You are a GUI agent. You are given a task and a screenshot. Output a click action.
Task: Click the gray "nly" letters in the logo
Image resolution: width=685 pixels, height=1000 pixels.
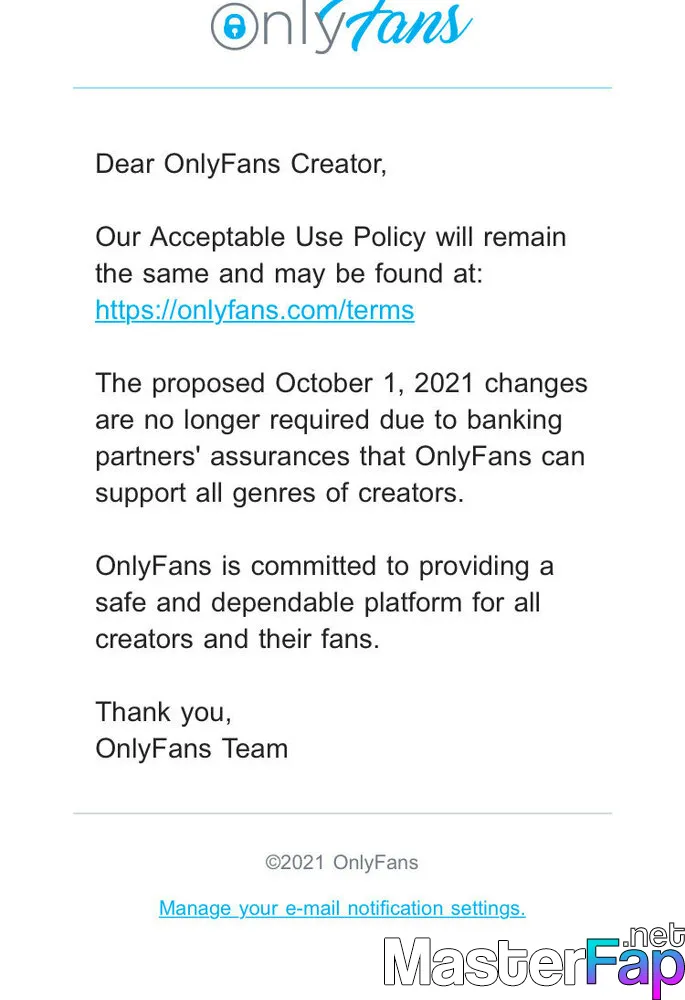301,28
